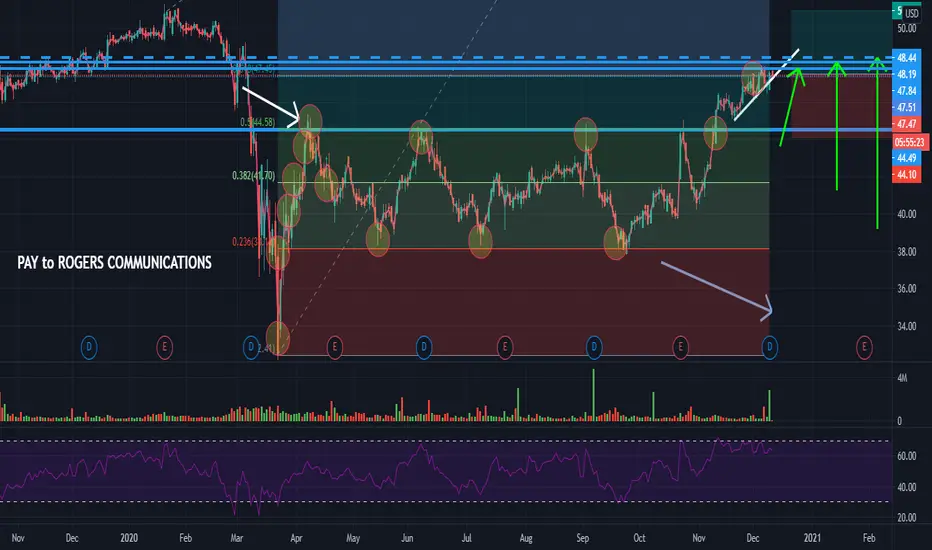Viewport: 932px width, 550px height.
Task: Click the 50.00 price axis value
Action: pos(906,29)
